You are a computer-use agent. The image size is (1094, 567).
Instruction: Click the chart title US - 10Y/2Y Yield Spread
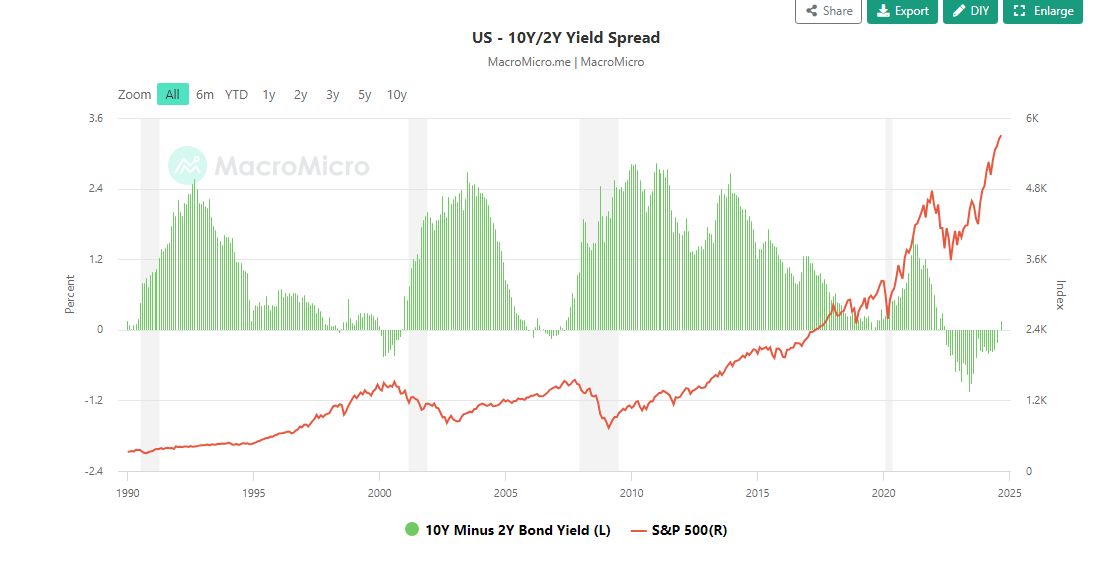566,38
